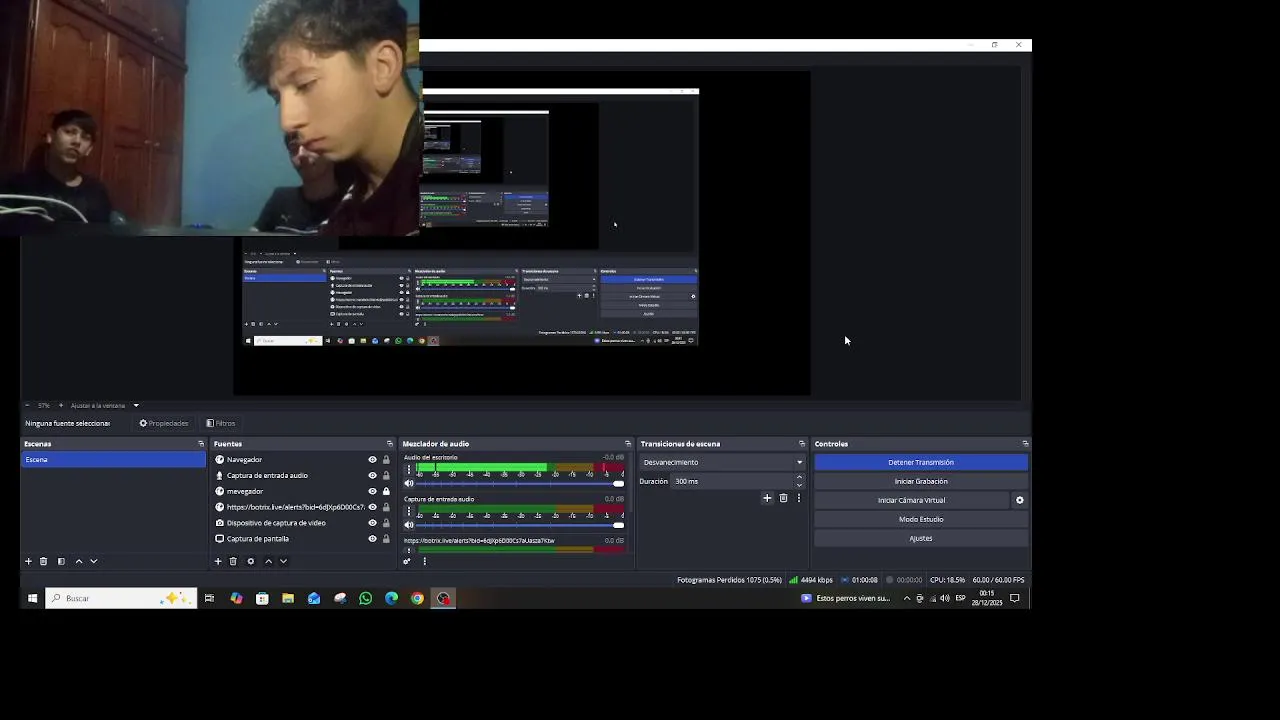Undock the Controles panel

[x=1025, y=444]
